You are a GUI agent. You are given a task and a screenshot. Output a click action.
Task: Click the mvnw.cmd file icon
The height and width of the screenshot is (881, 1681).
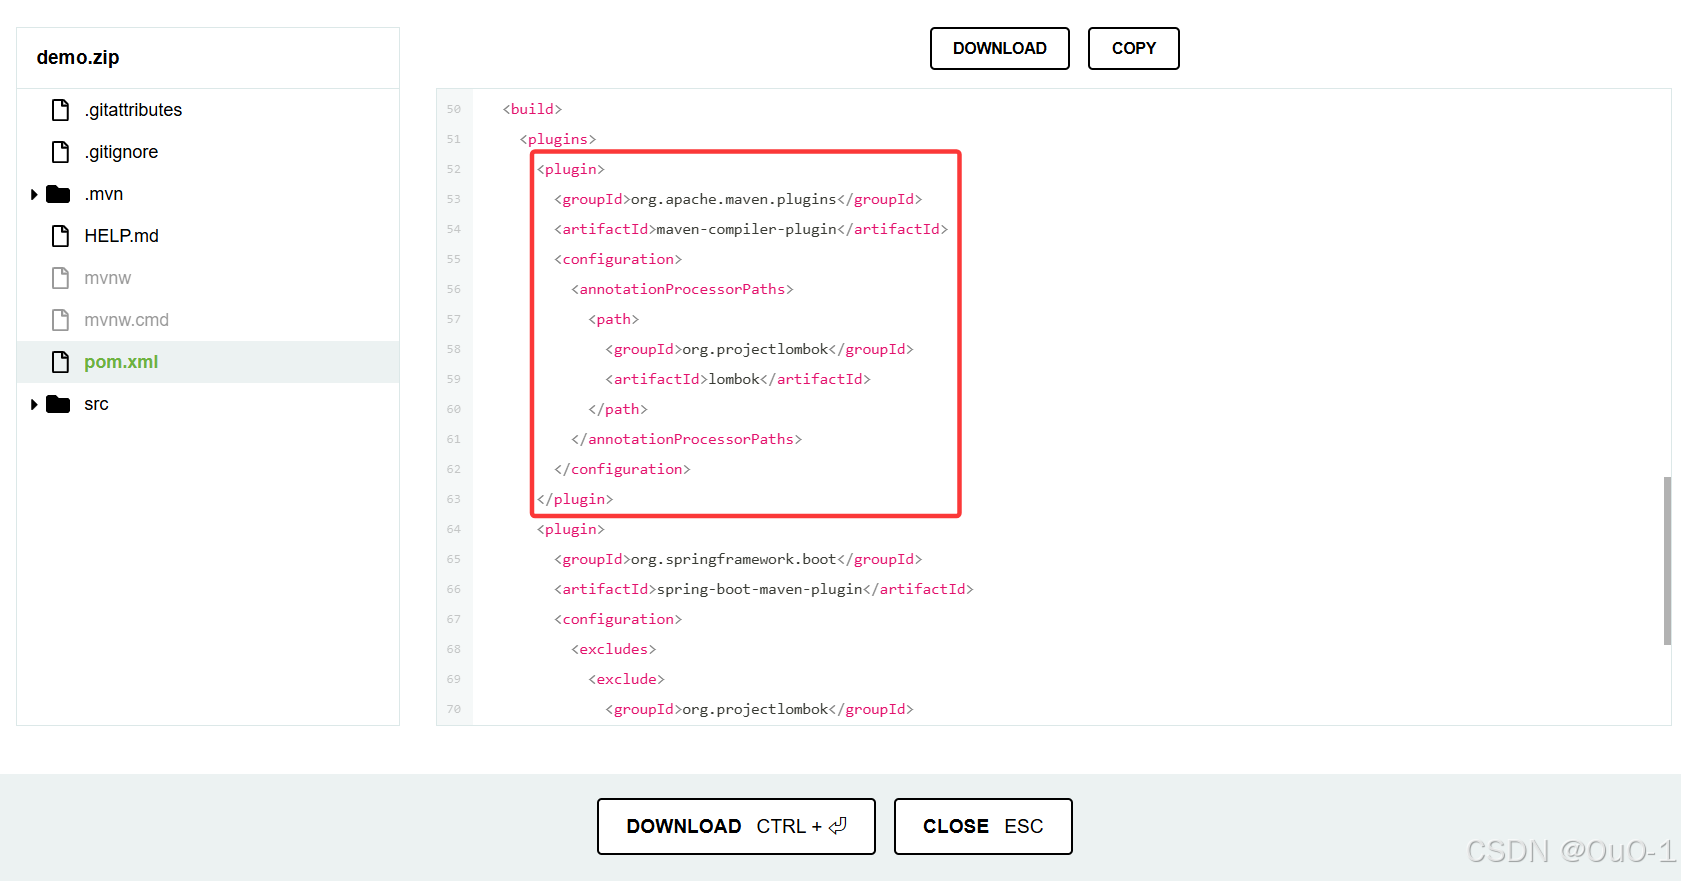pos(60,320)
